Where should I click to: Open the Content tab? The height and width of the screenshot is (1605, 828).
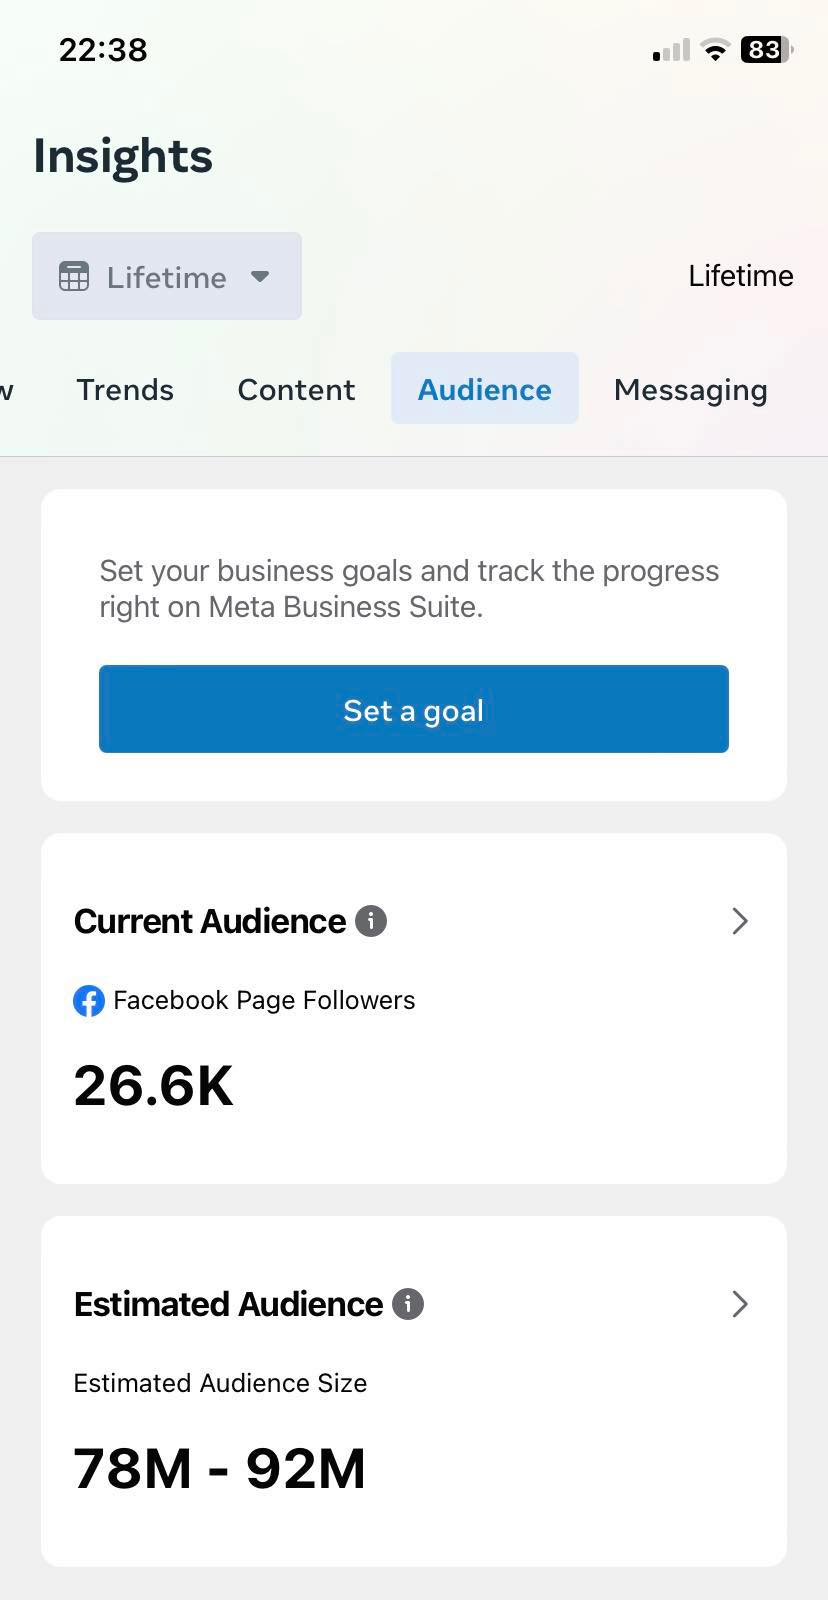tap(296, 390)
